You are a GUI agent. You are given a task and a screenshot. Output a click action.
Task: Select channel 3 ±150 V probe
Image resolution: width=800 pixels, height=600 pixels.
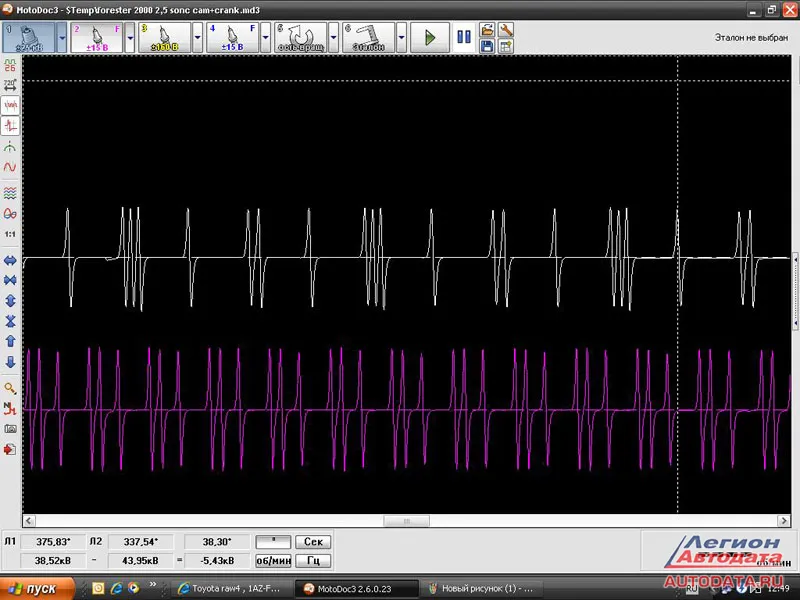164,37
